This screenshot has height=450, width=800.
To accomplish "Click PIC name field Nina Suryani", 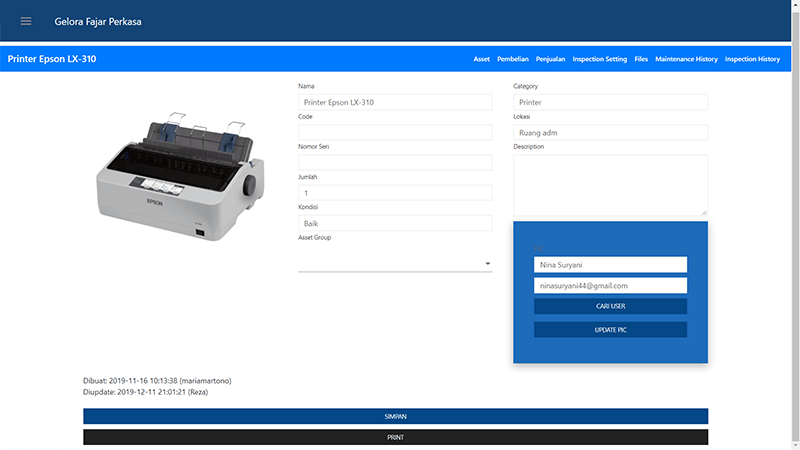I will click(610, 265).
